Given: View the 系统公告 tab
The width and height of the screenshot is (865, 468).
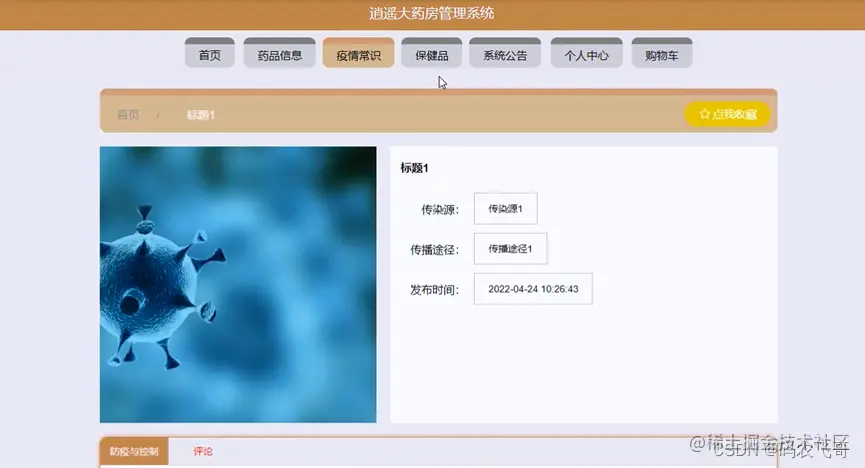Looking at the screenshot, I should [505, 53].
